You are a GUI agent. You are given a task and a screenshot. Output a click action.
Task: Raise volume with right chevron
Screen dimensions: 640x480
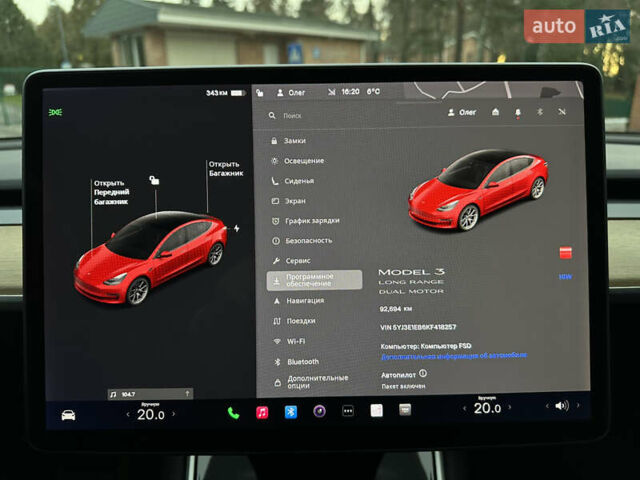tap(578, 405)
